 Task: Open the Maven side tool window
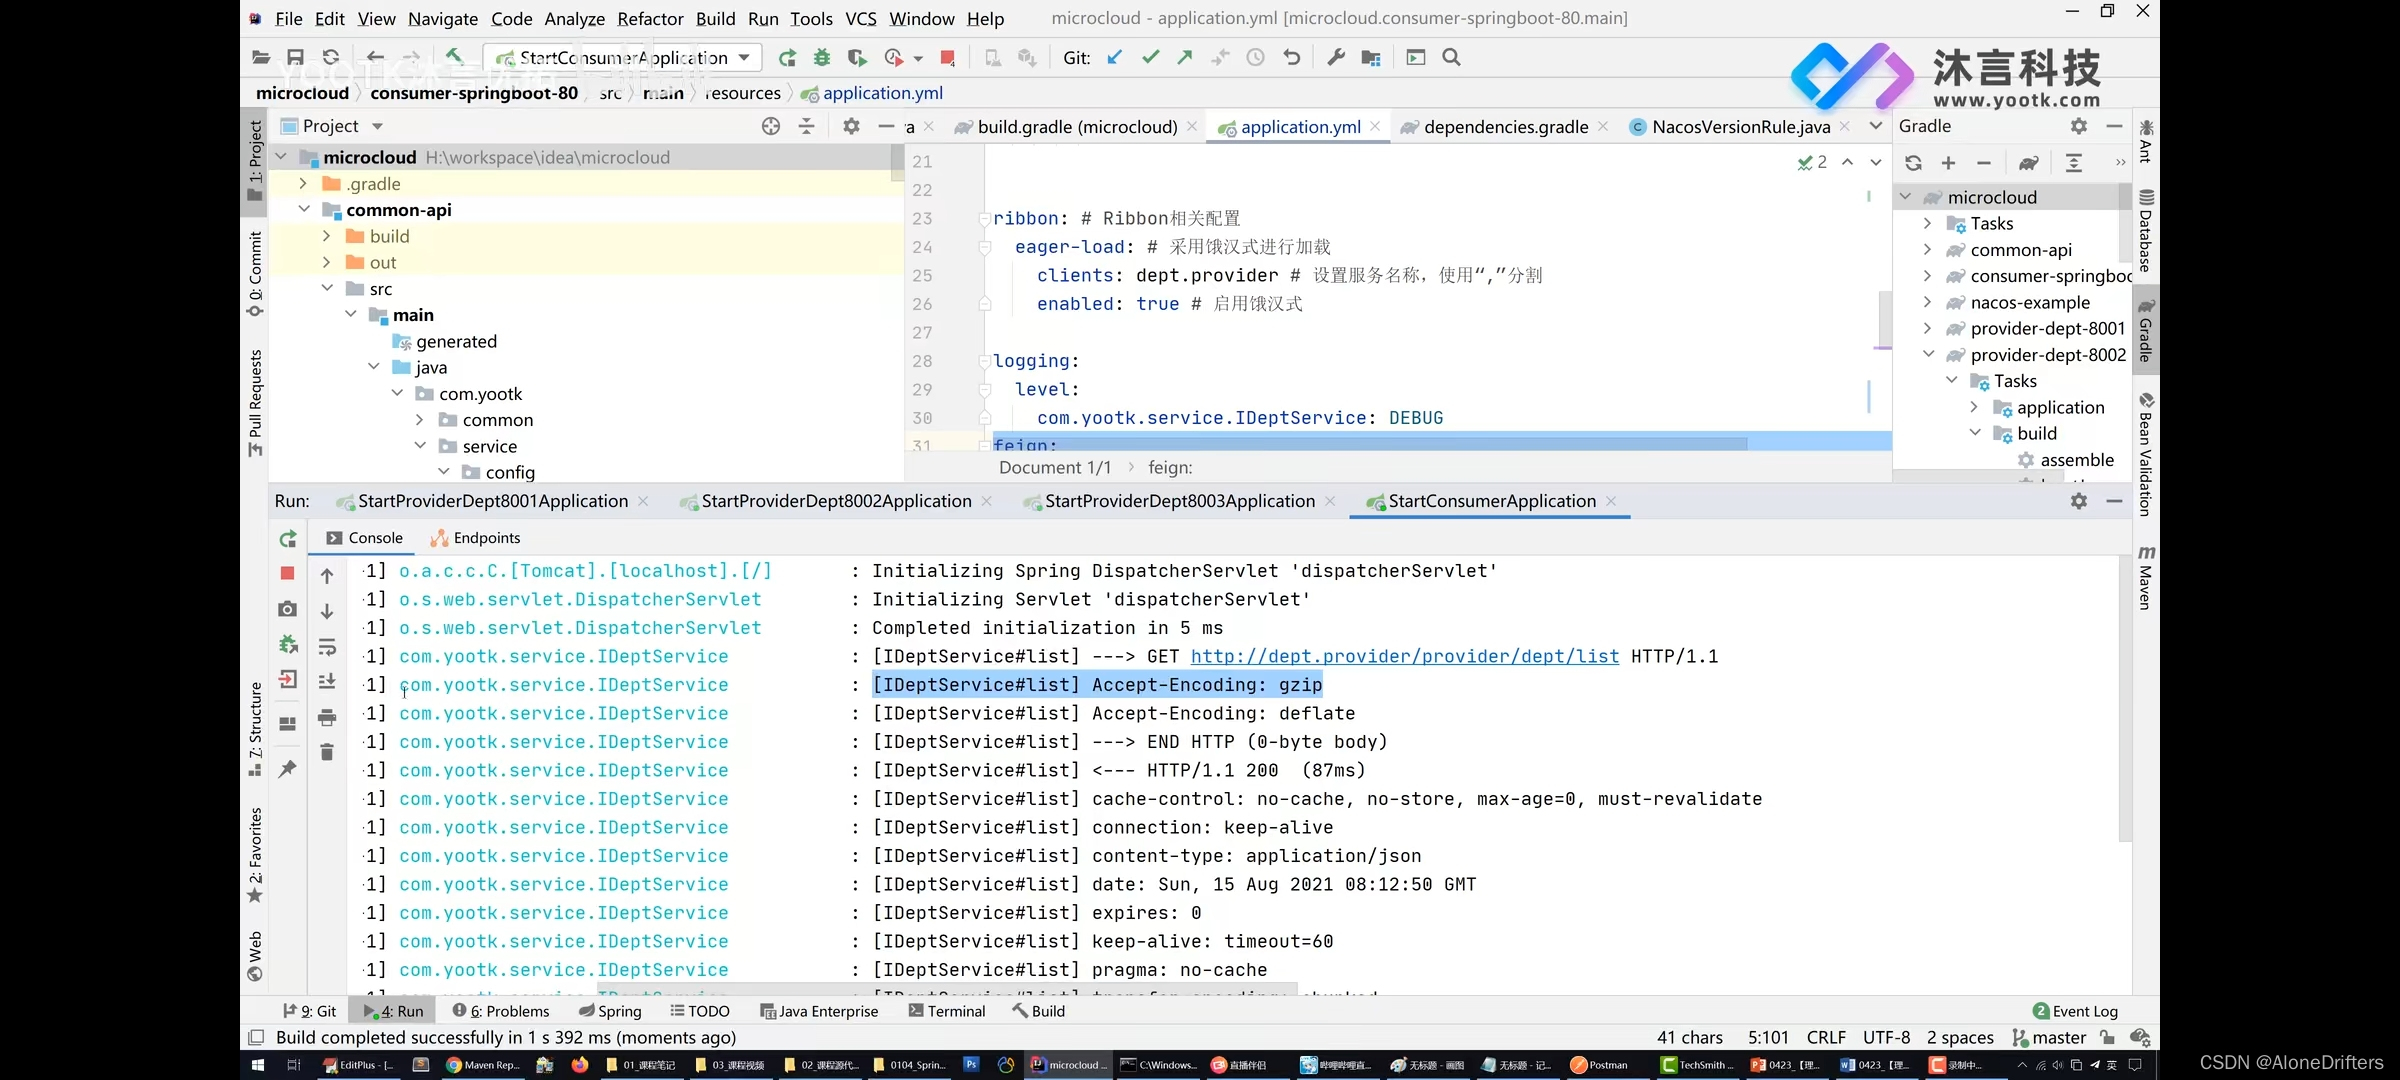tap(2145, 577)
